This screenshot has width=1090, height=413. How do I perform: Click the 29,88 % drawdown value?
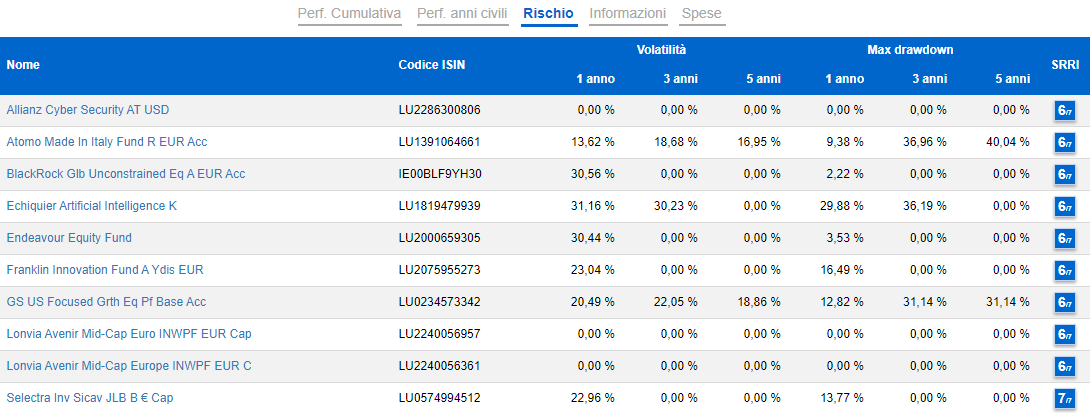841,206
